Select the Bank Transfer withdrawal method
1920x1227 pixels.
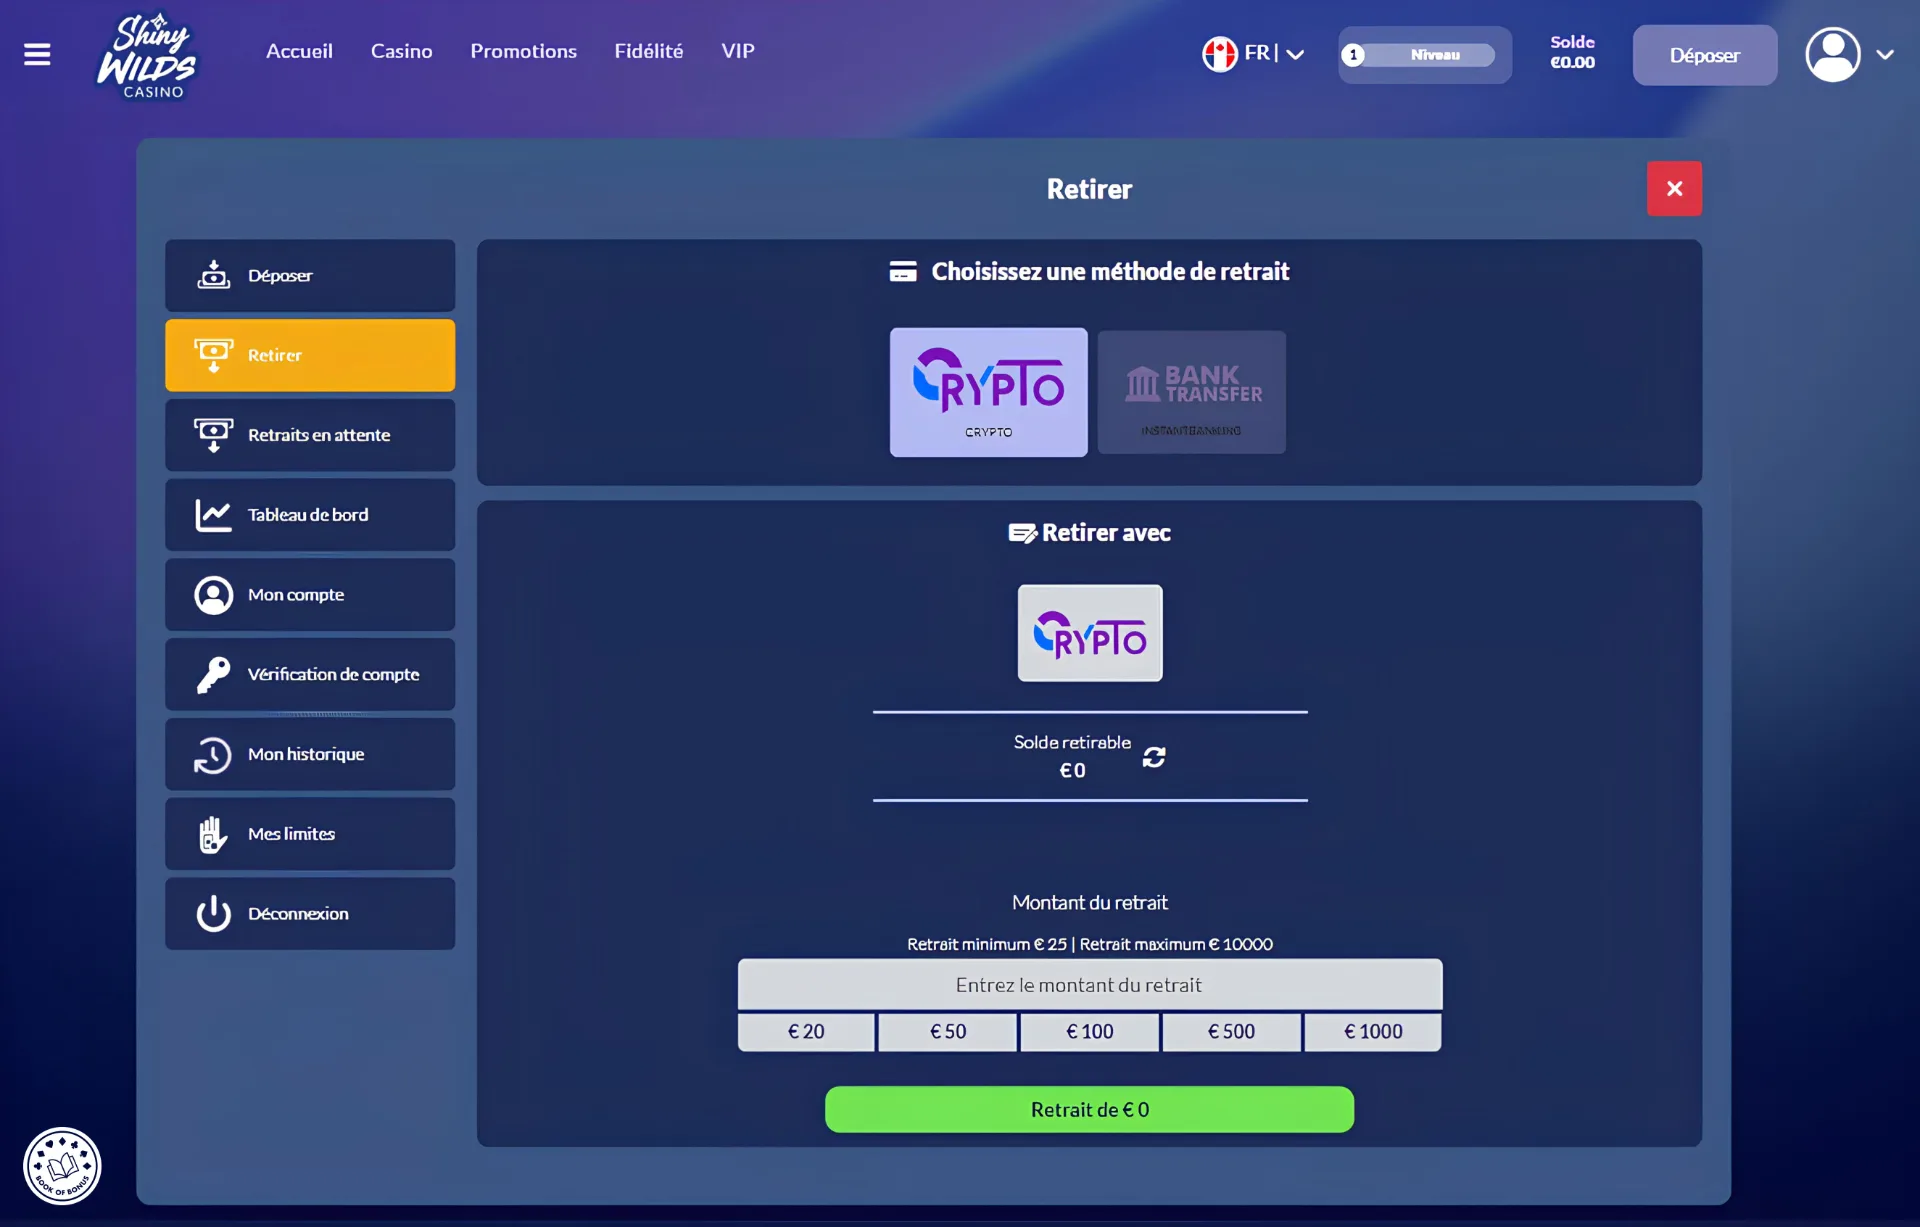[1191, 392]
